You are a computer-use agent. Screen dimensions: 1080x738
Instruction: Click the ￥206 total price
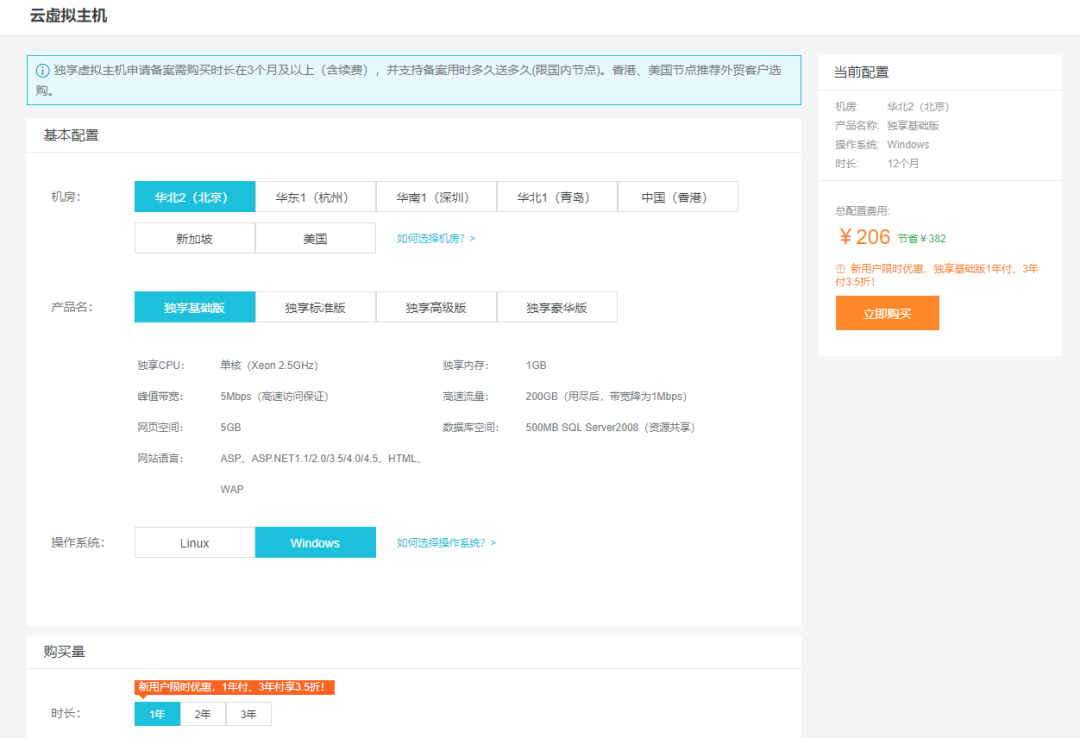pyautogui.click(x=864, y=237)
